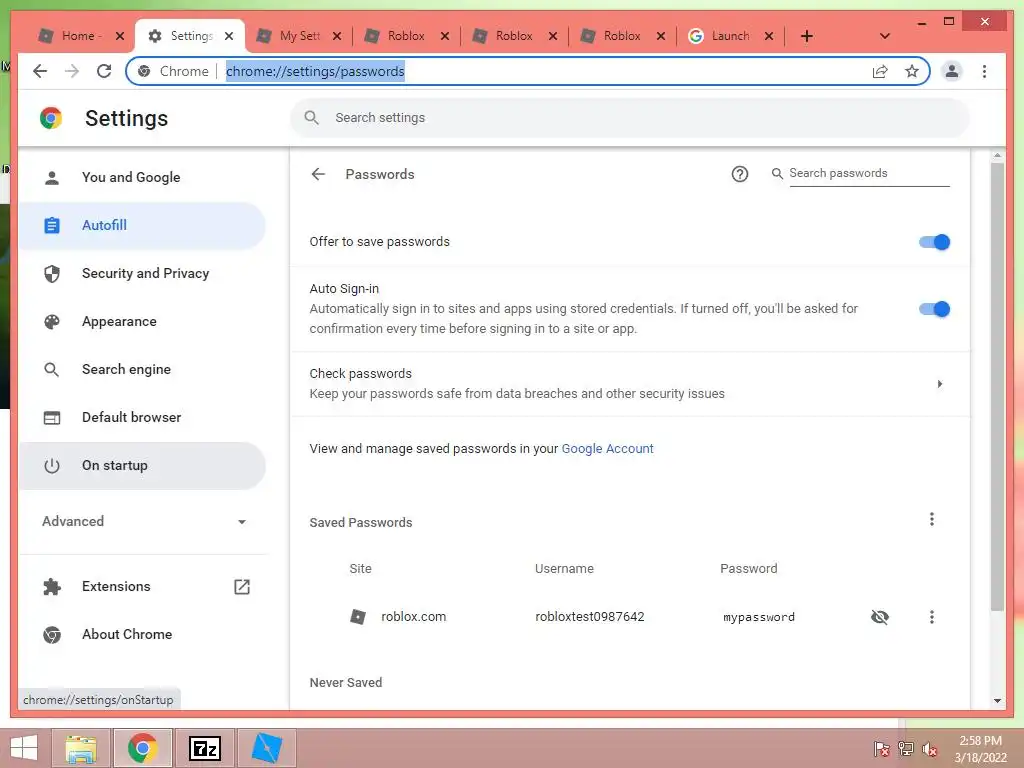Click in the Search settings field
This screenshot has width=1024, height=768.
[x=630, y=118]
